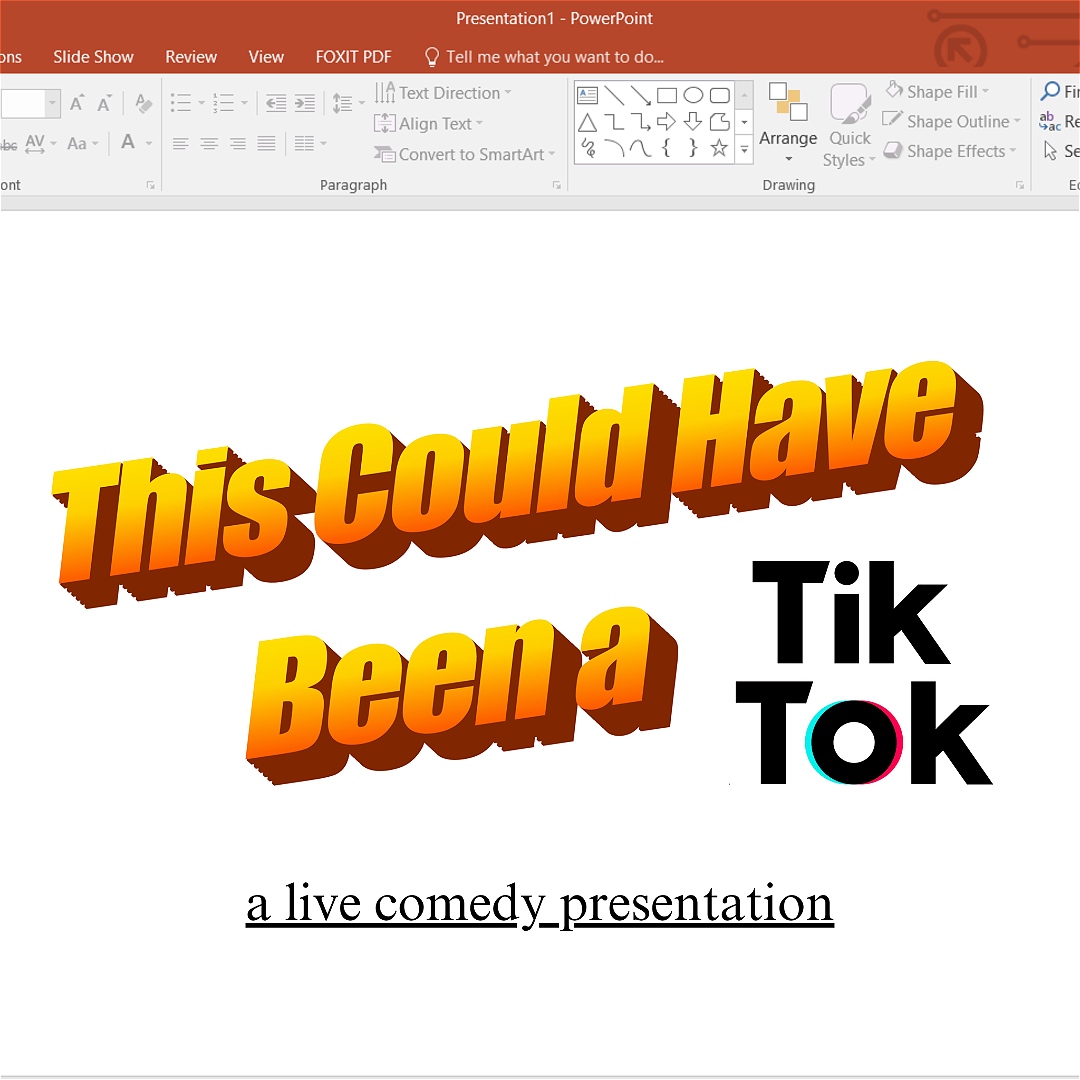Select the Text Box shape
This screenshot has height=1080, width=1080.
[587, 95]
